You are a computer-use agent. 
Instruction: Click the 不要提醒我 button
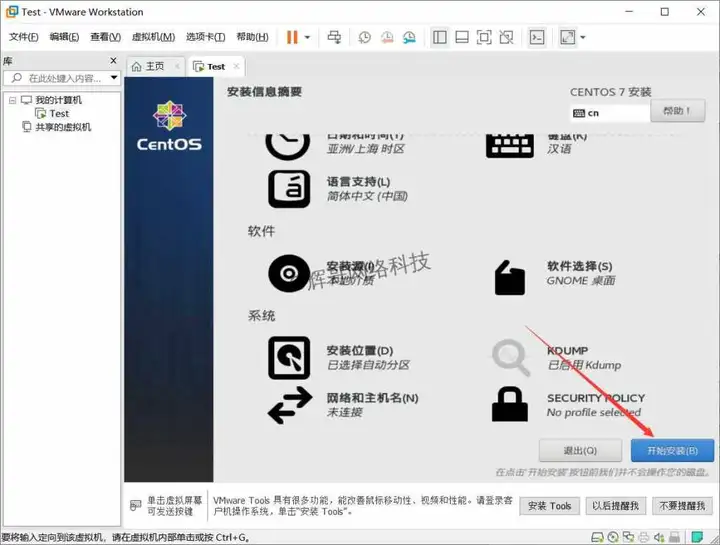(x=682, y=506)
